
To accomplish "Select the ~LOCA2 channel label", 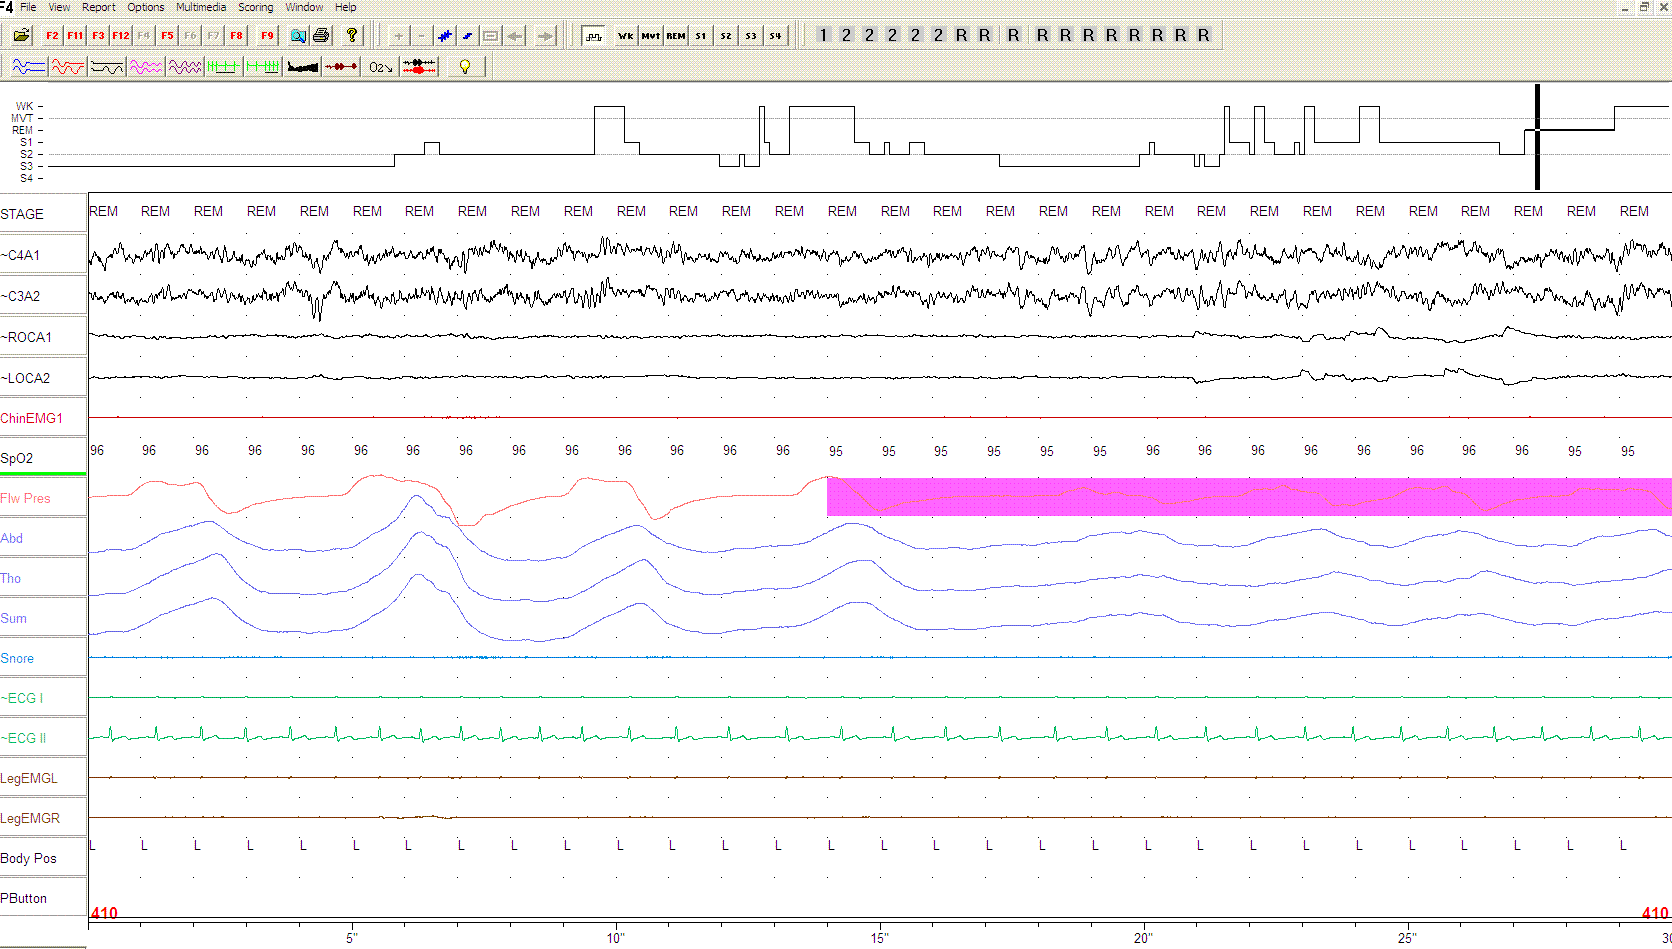I will point(43,378).
